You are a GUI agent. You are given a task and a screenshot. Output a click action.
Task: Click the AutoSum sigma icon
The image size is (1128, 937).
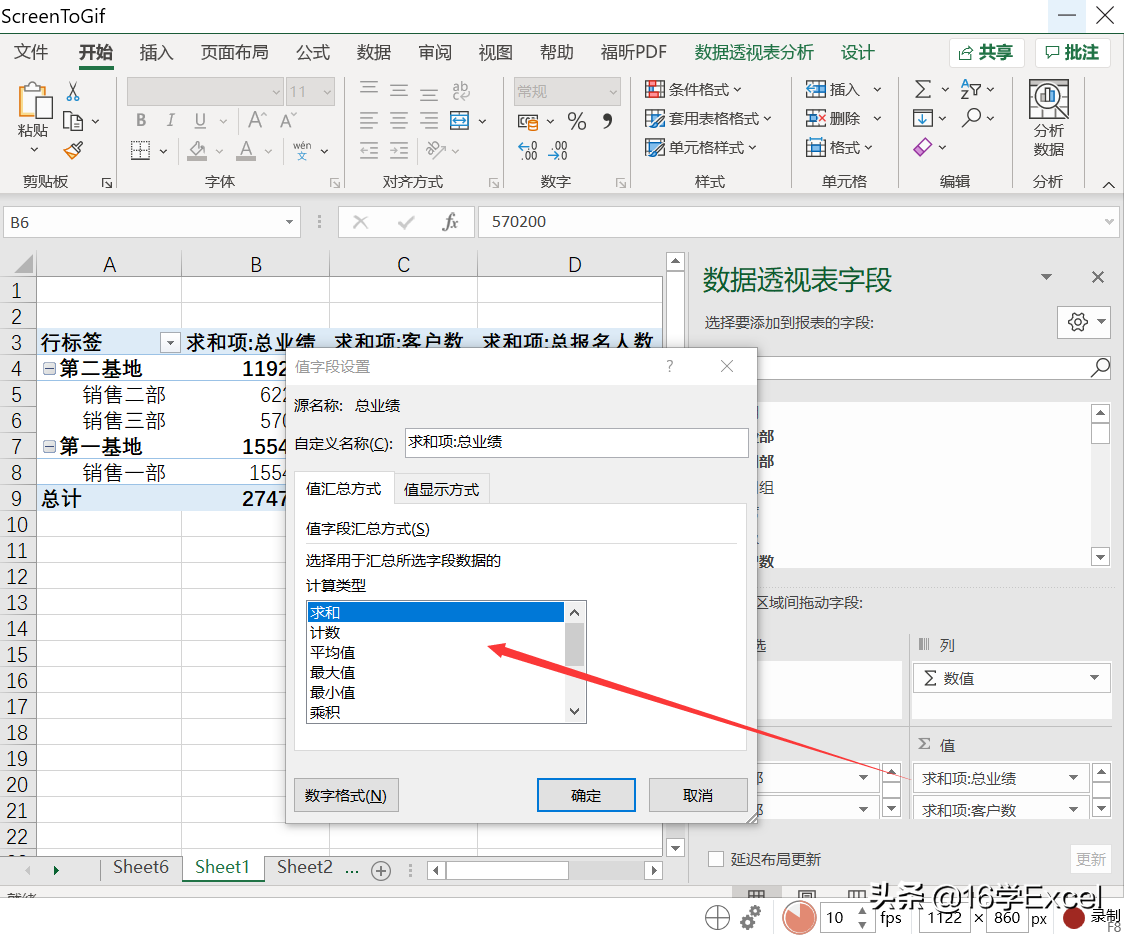pos(923,90)
